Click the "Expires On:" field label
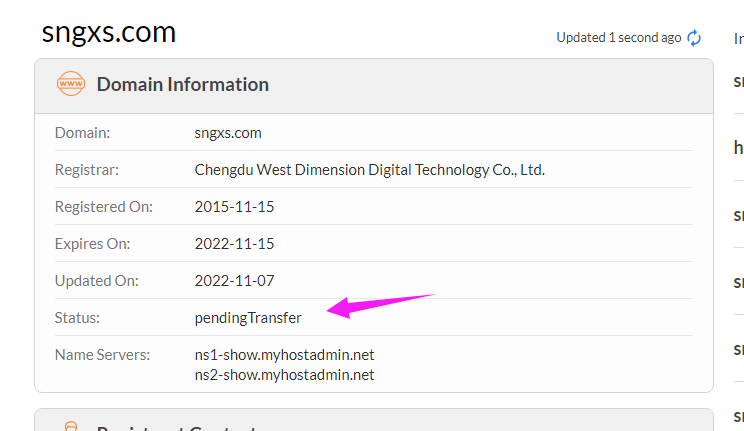The width and height of the screenshot is (744, 431). (x=93, y=243)
